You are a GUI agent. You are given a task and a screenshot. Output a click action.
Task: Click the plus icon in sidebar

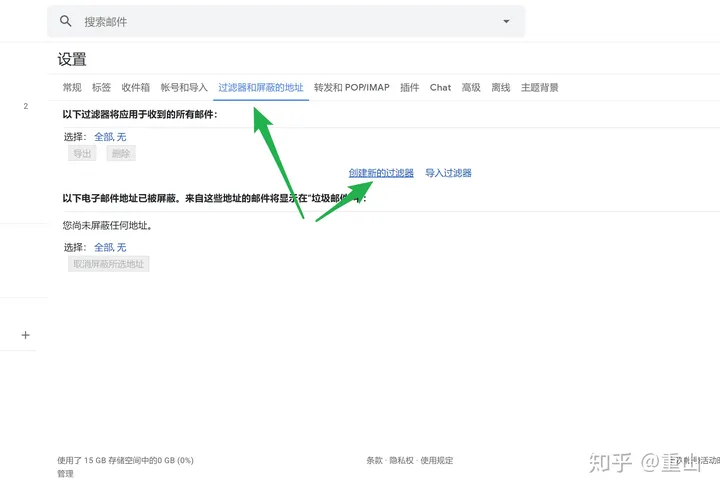26,335
